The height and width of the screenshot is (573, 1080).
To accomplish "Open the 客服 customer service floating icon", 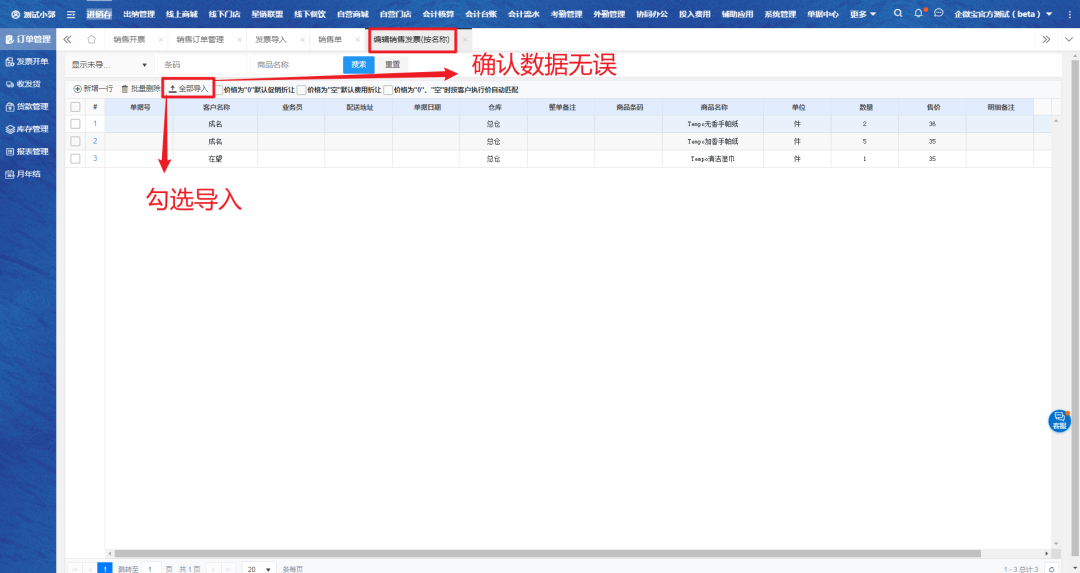I will click(x=1059, y=421).
